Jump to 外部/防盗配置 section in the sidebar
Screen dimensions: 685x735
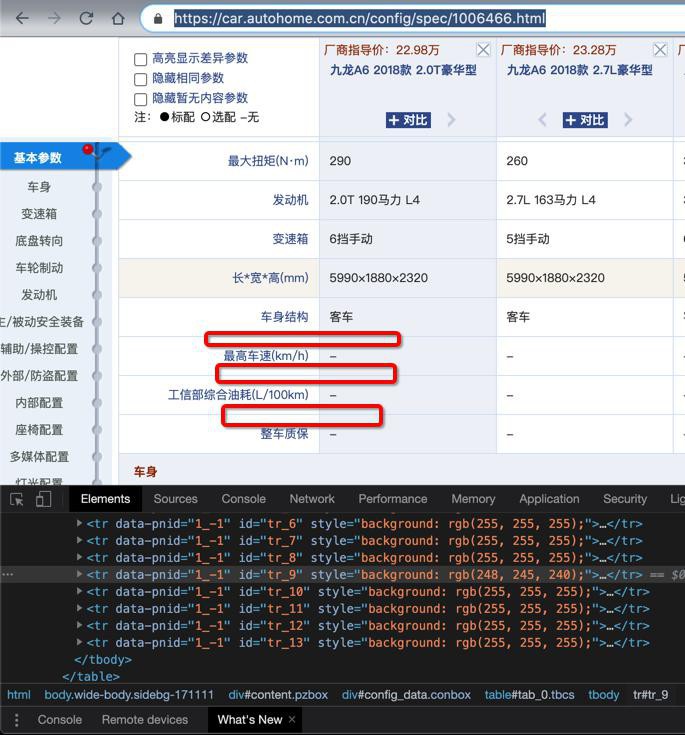pyautogui.click(x=39, y=376)
